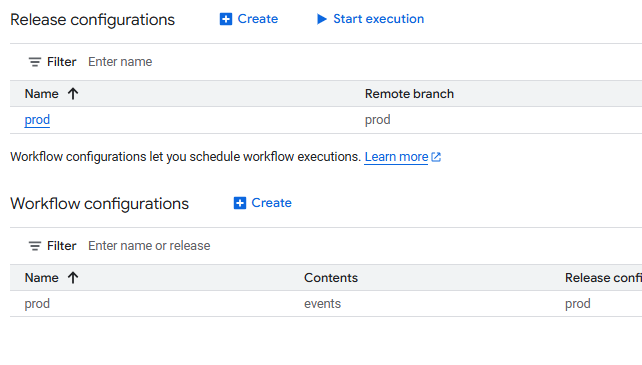
Task: Click the Release configurations filter icon
Action: [35, 62]
